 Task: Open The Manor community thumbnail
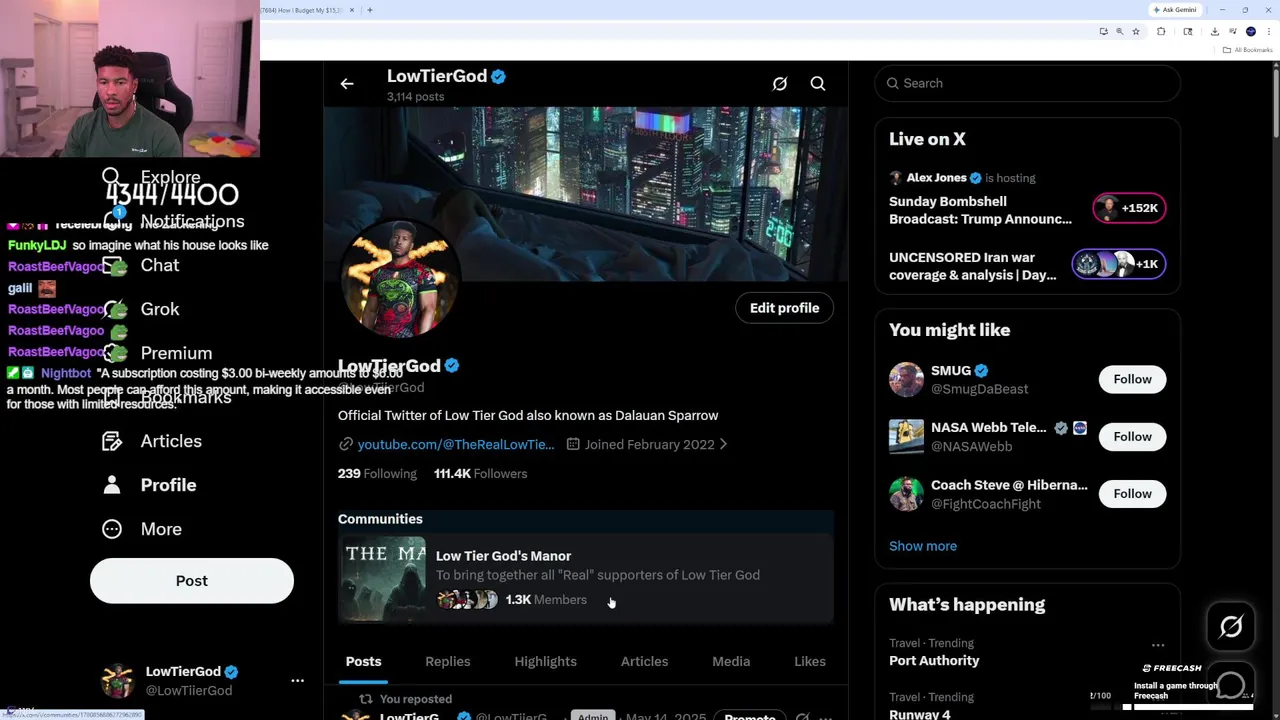(x=382, y=579)
